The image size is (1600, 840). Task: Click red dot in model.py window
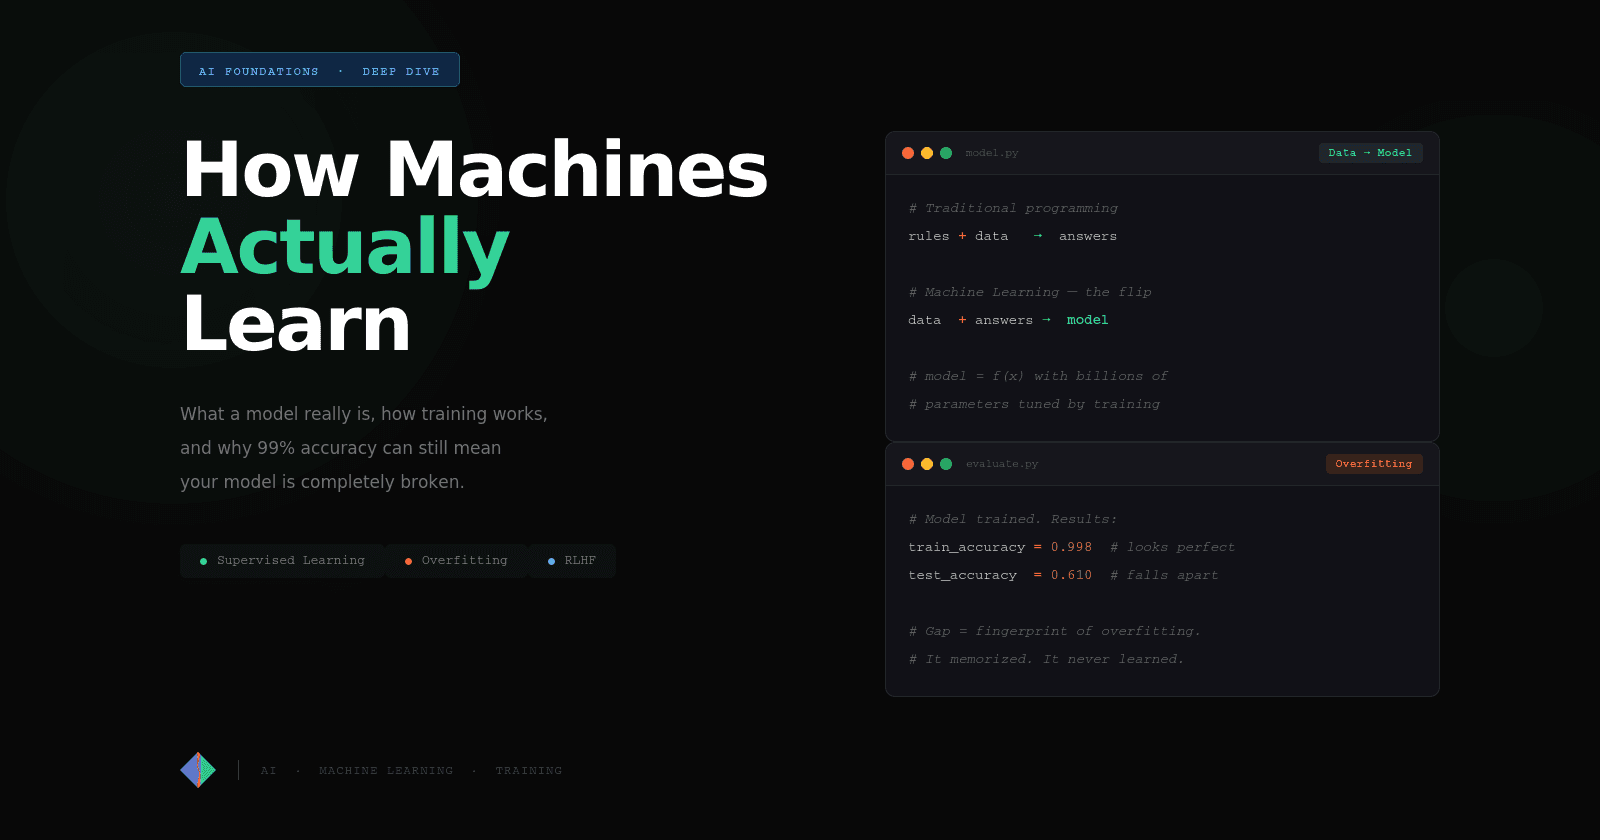click(x=908, y=153)
